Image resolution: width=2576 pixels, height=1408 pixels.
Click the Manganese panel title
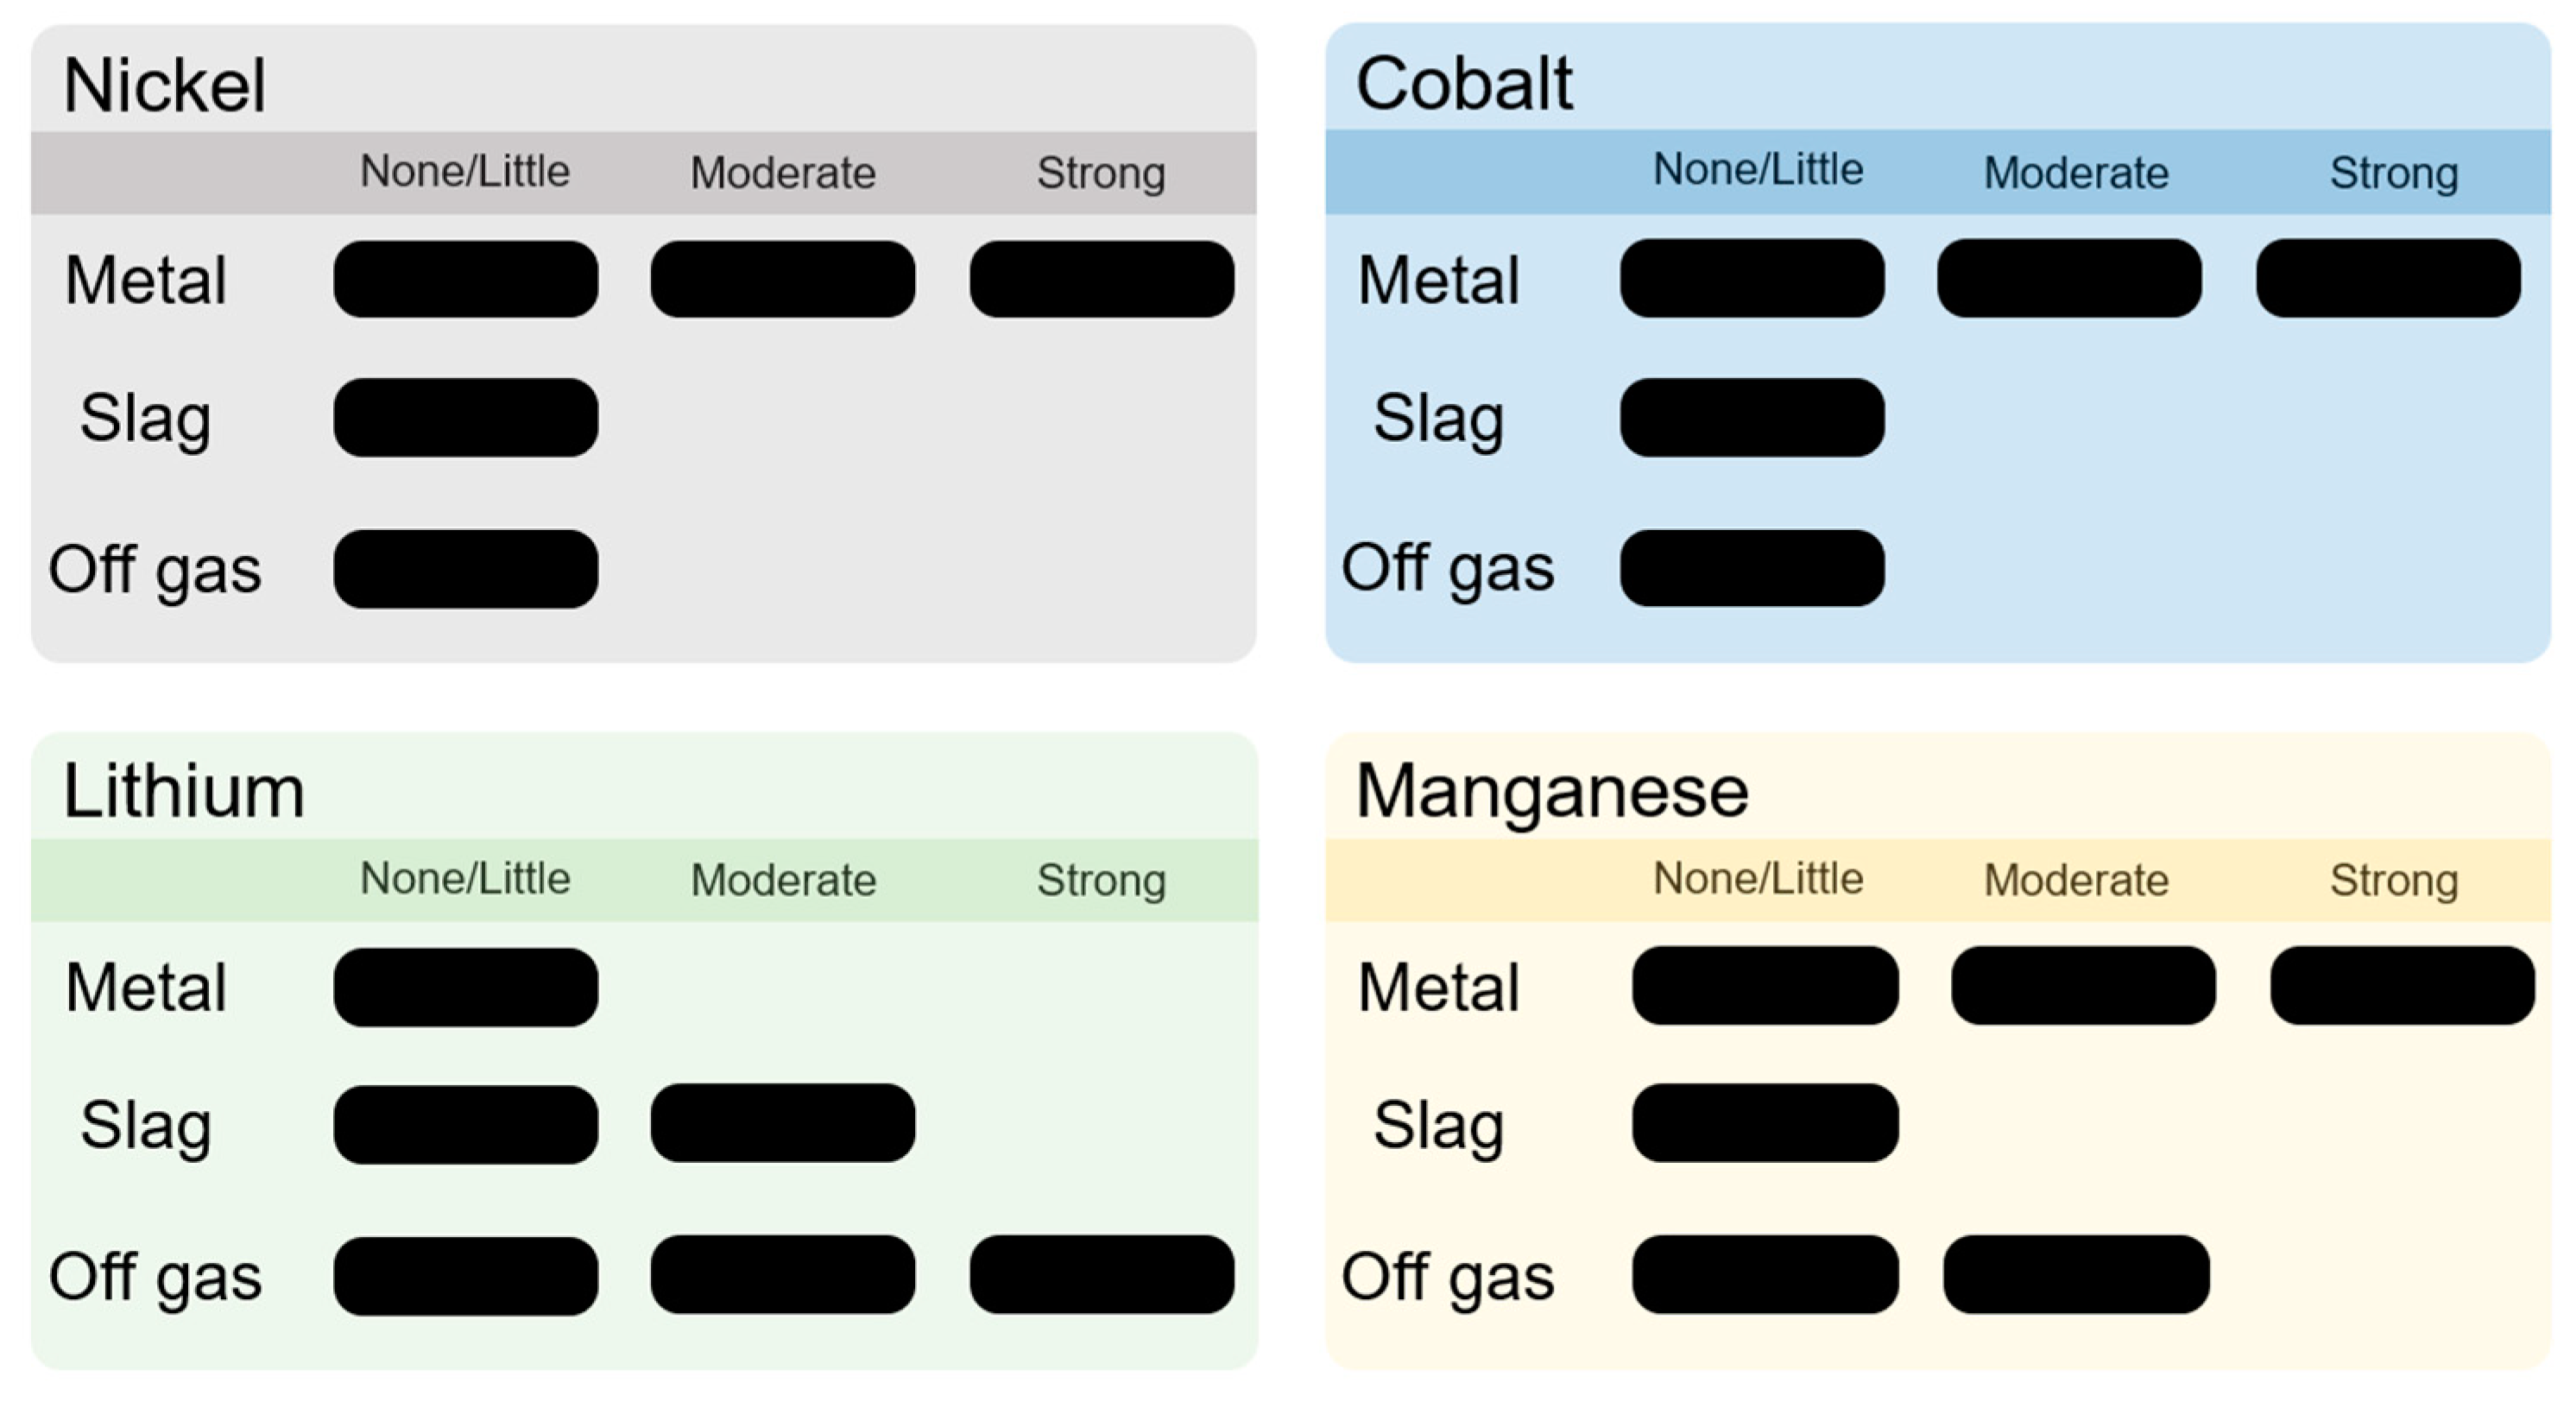pyautogui.click(x=1551, y=791)
